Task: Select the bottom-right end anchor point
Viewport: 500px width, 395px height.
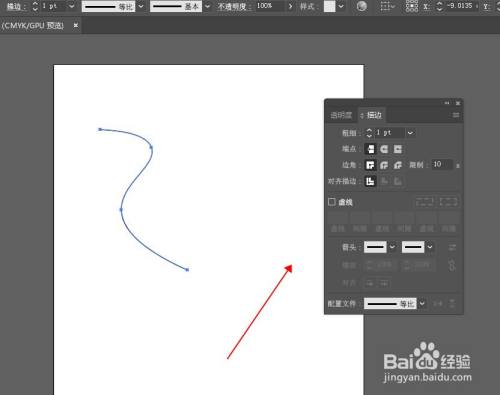Action: (187, 270)
